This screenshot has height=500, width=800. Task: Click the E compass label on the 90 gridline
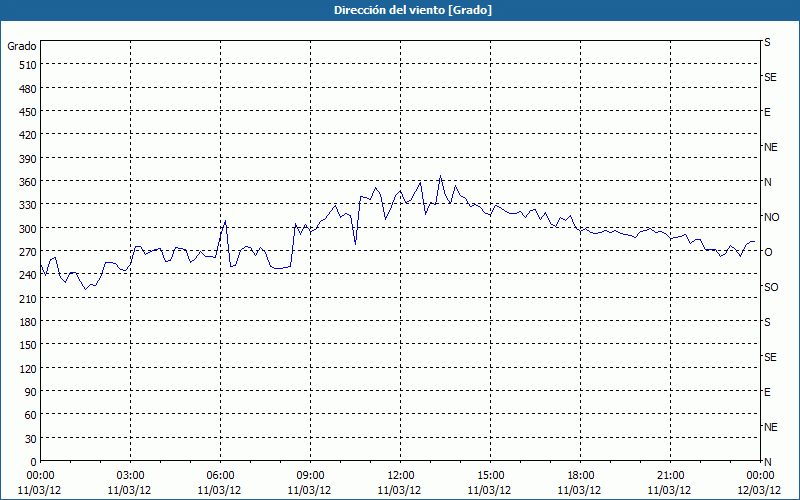(767, 392)
